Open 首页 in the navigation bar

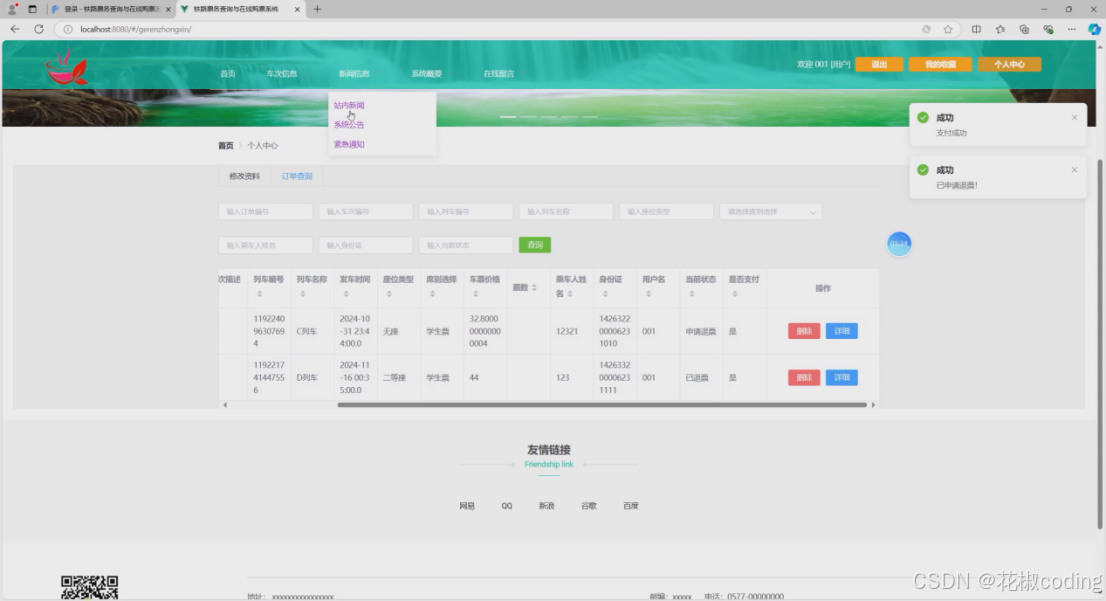pos(228,74)
